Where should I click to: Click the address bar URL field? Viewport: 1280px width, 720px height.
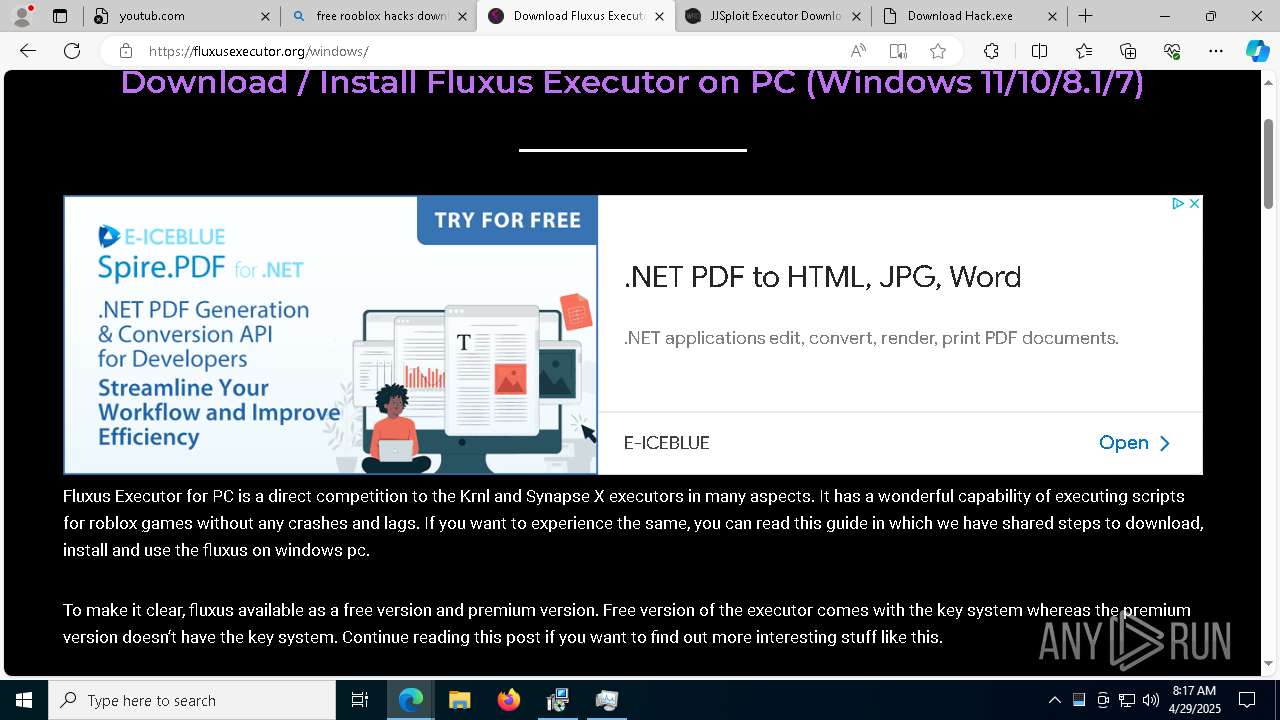click(490, 51)
